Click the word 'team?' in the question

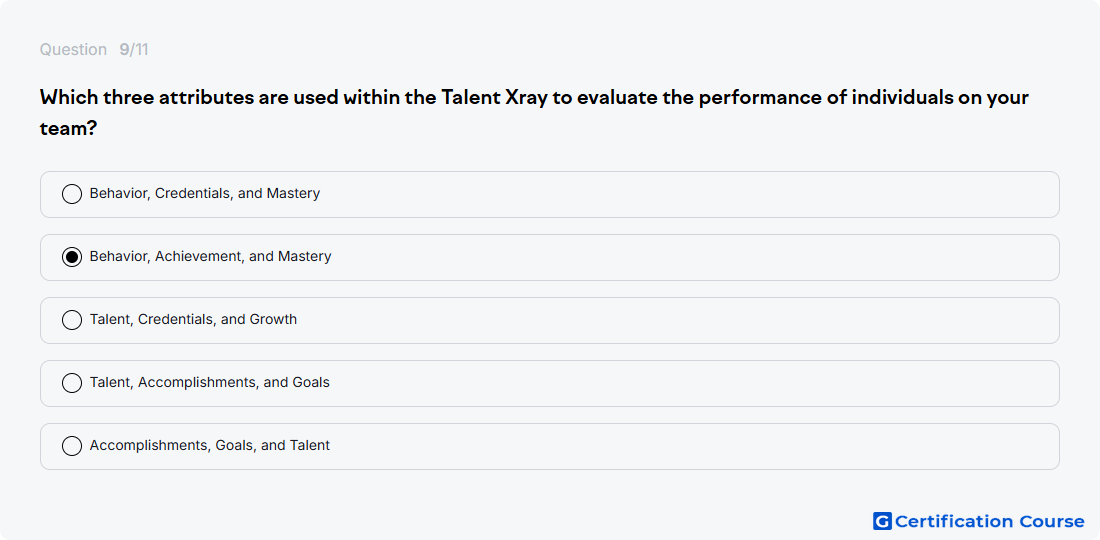pos(68,128)
